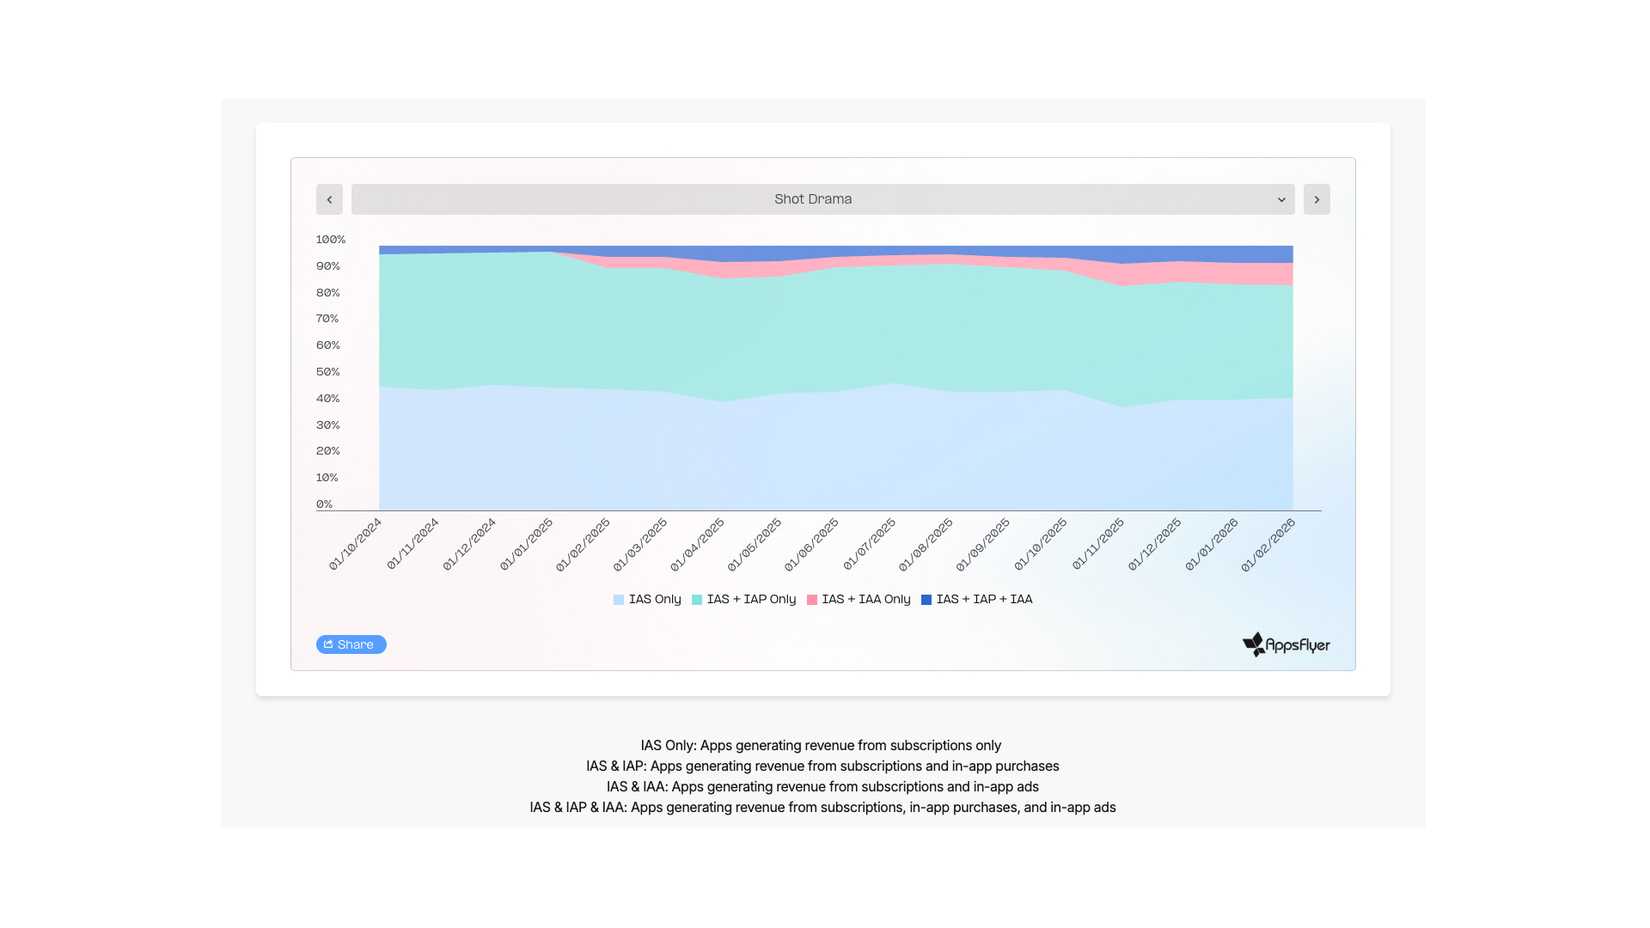Click the Share button
Screen dimensions: 1650x928
[351, 644]
